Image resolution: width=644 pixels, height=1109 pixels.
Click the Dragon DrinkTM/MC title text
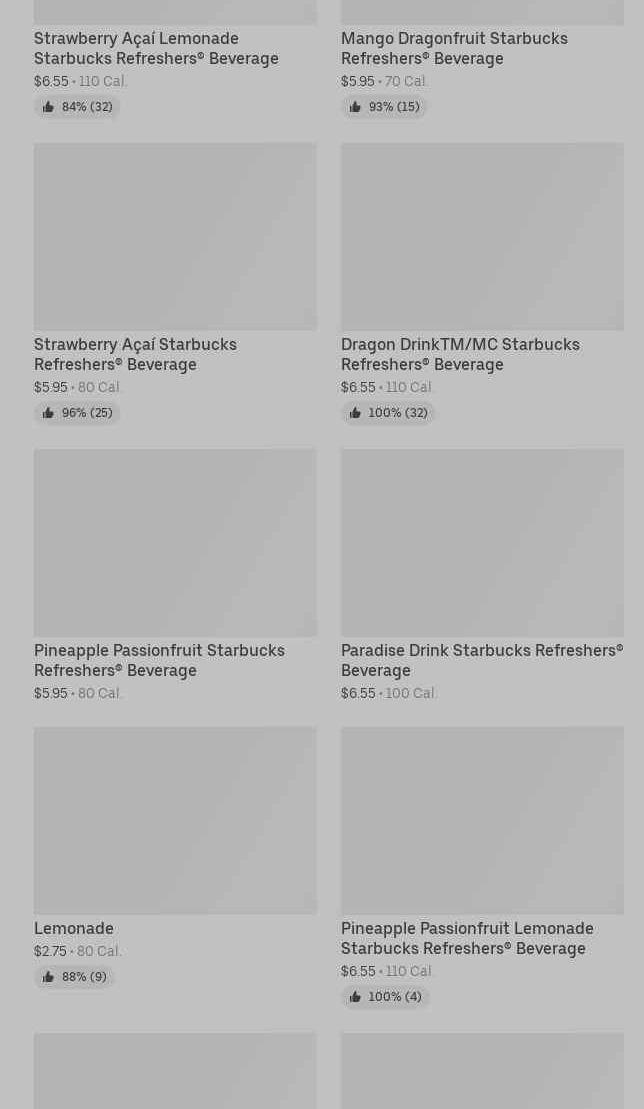460,354
